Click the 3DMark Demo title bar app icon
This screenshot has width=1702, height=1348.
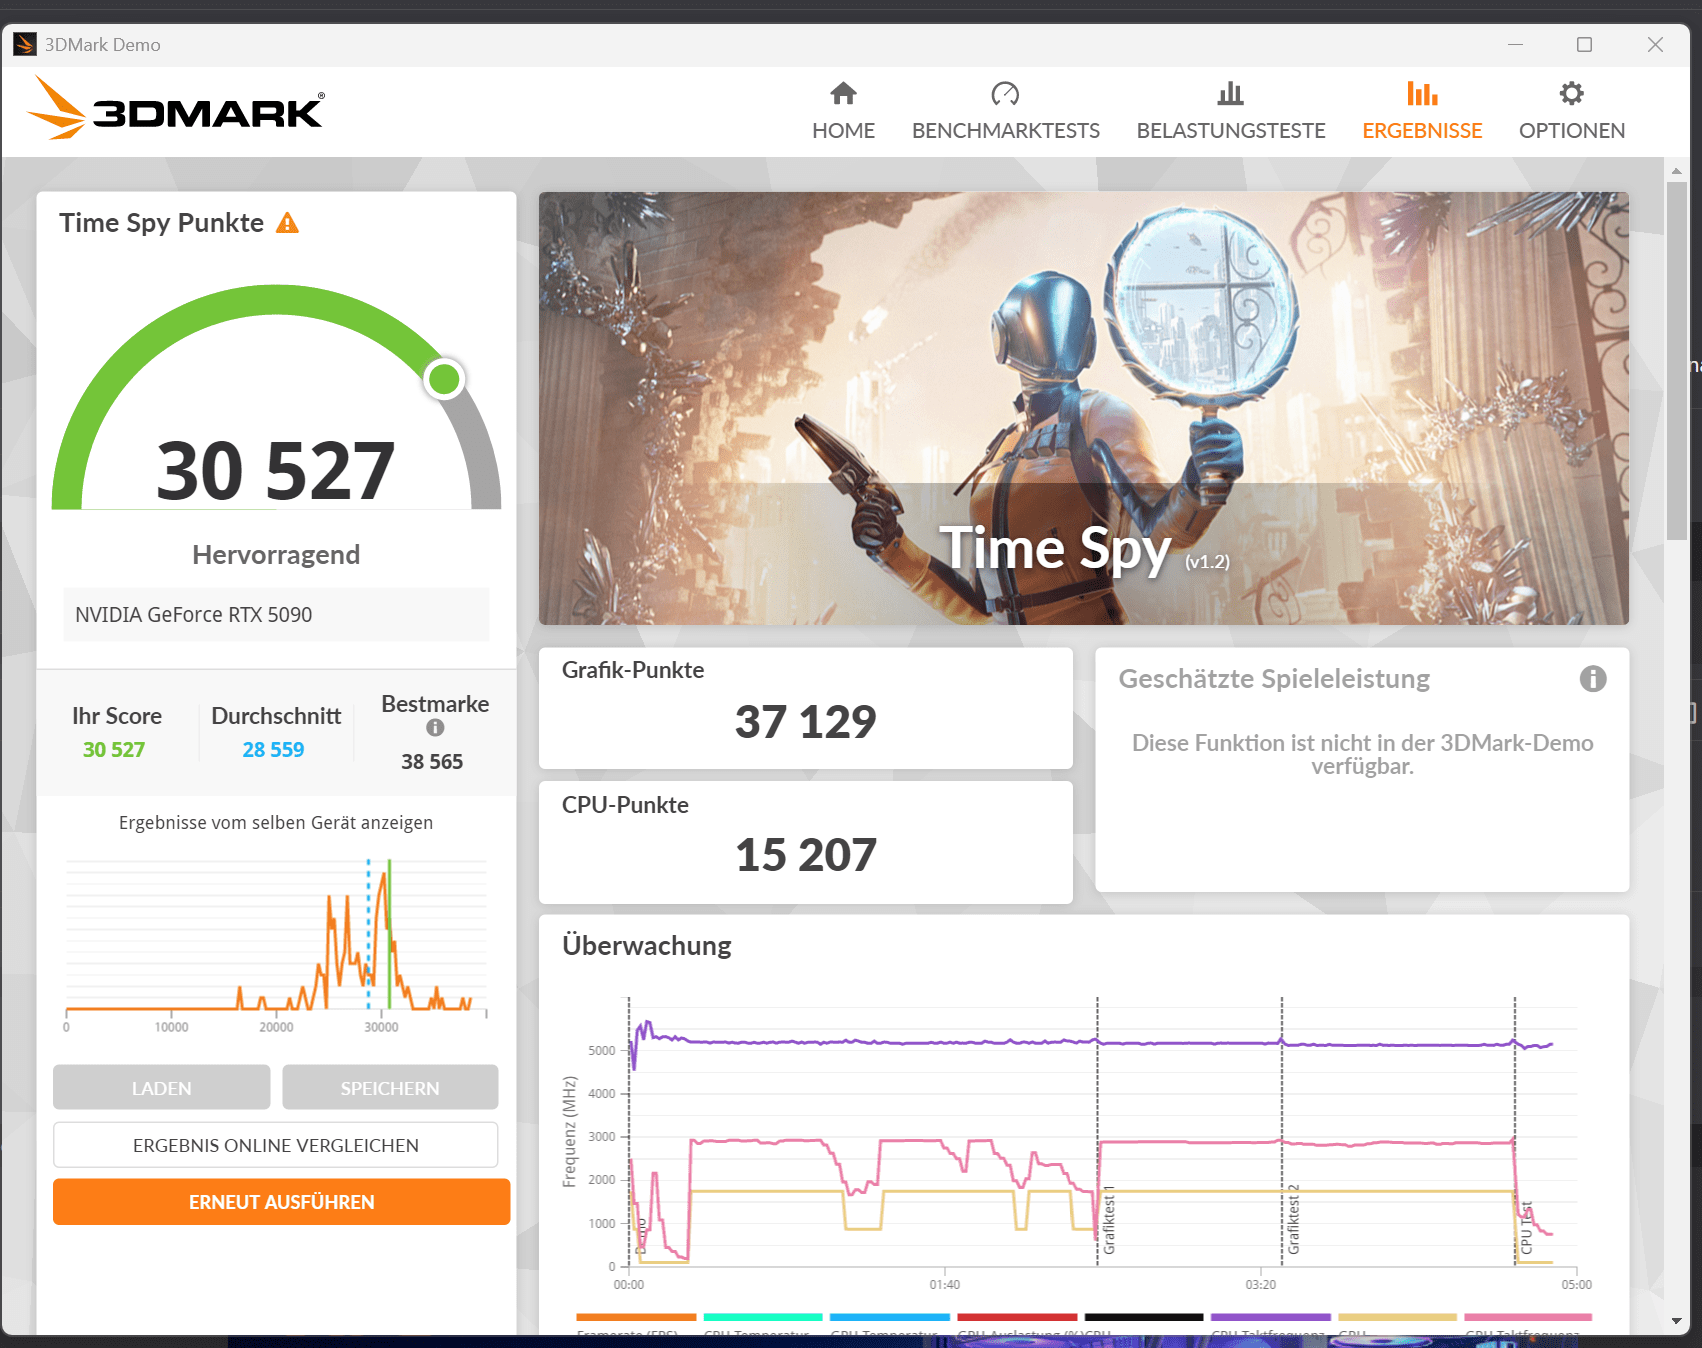25,44
